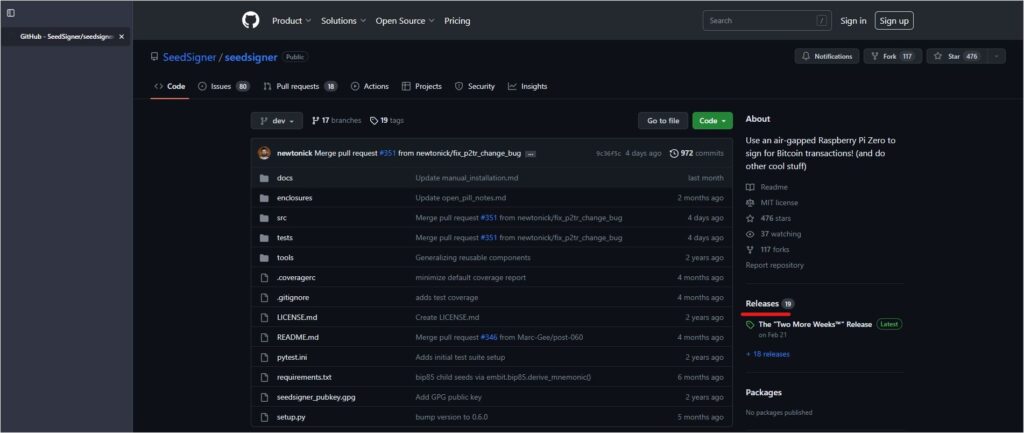This screenshot has height=433, width=1024.
Task: View the 17 branches
Action: point(336,121)
